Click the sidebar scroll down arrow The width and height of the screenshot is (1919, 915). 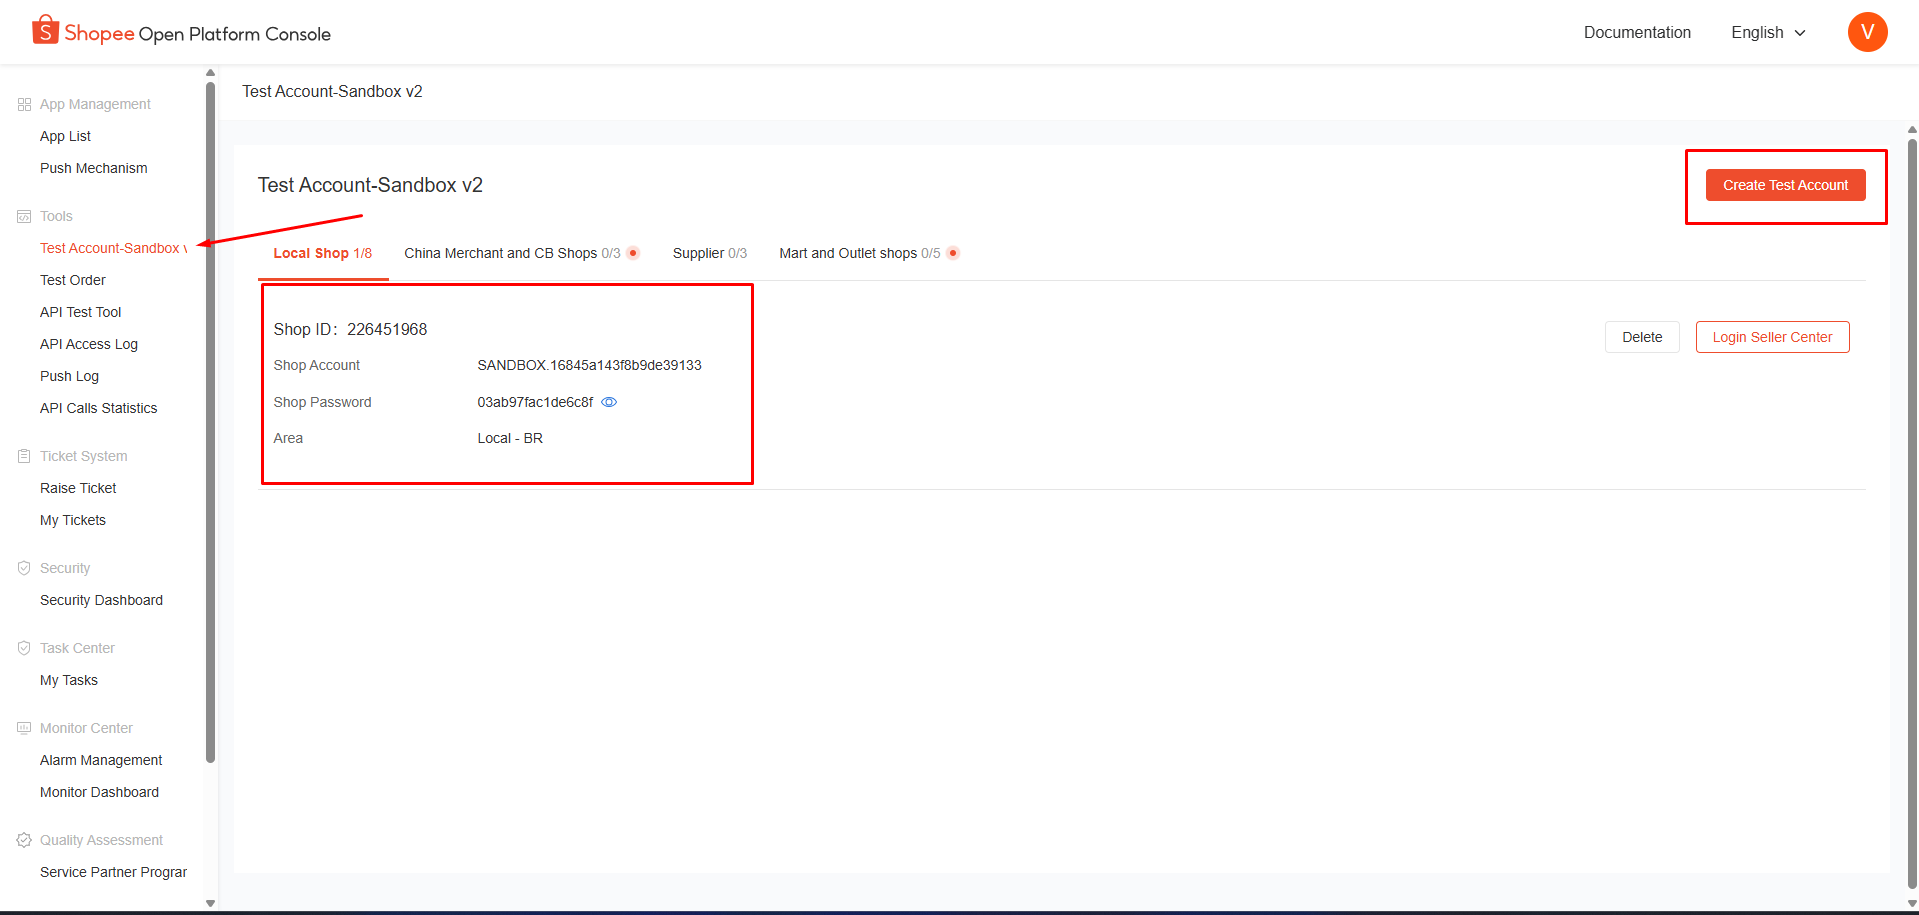coord(210,903)
